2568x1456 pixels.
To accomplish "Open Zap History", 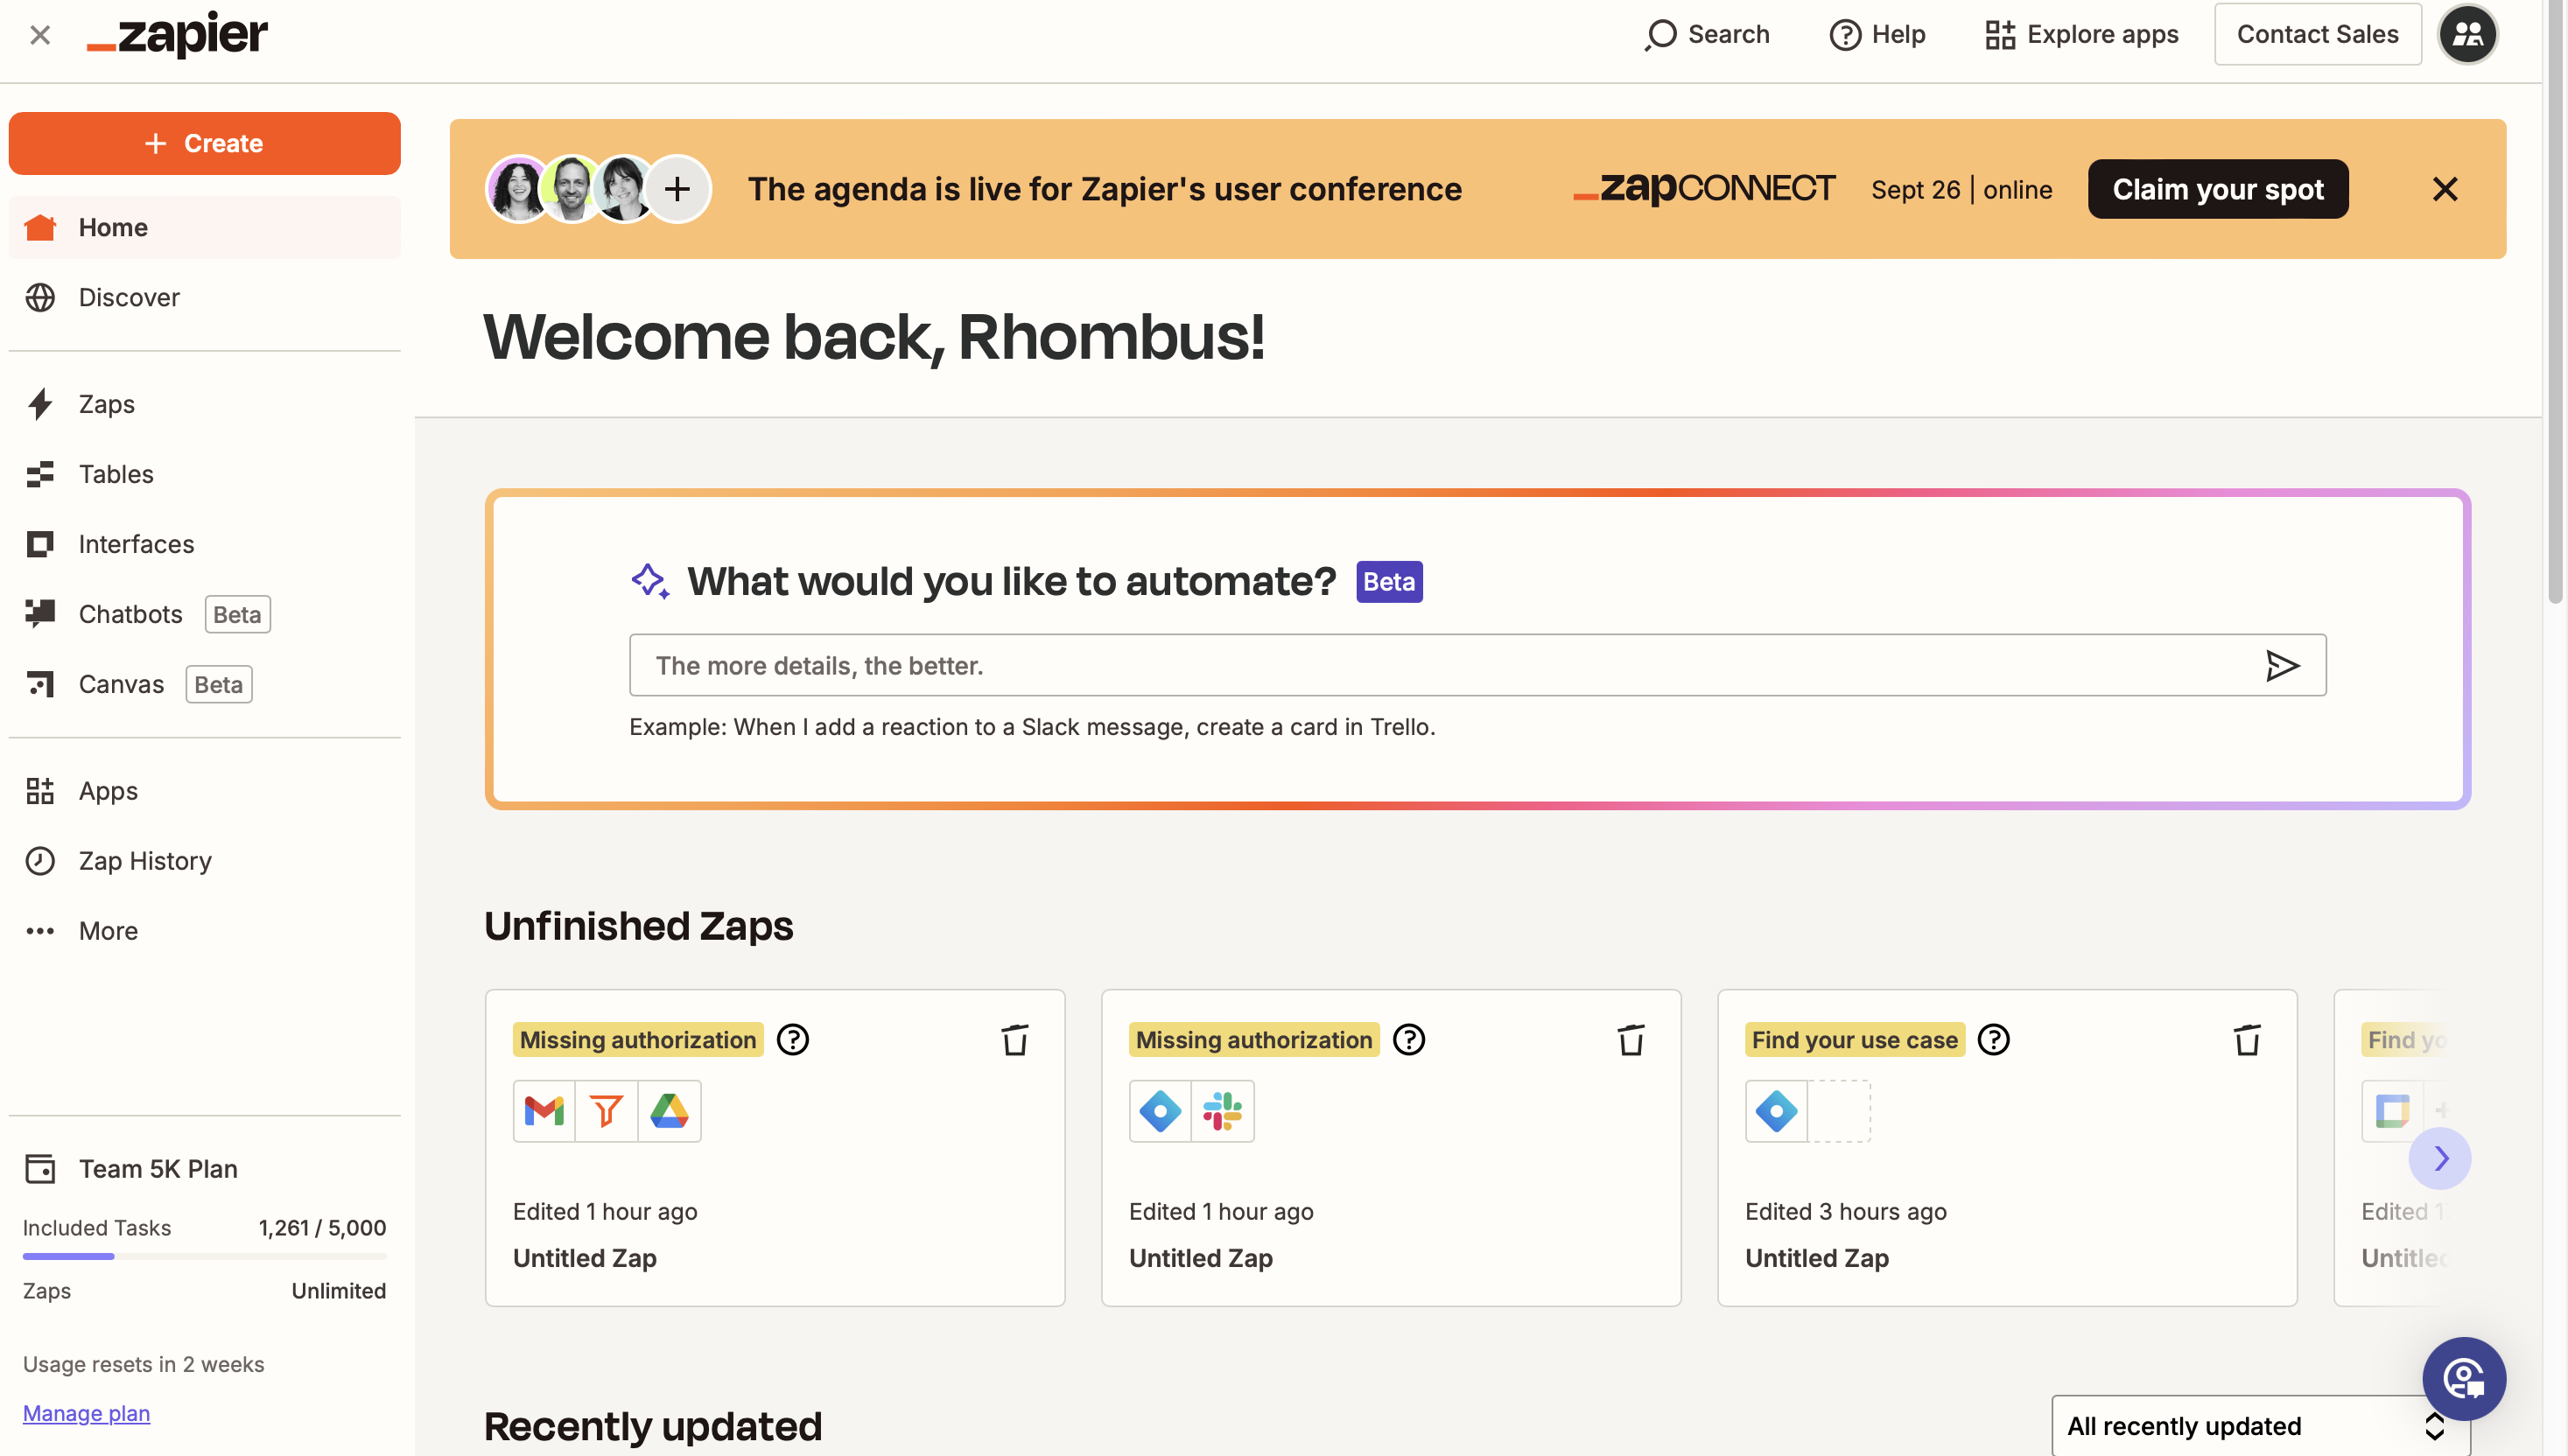I will tap(204, 861).
